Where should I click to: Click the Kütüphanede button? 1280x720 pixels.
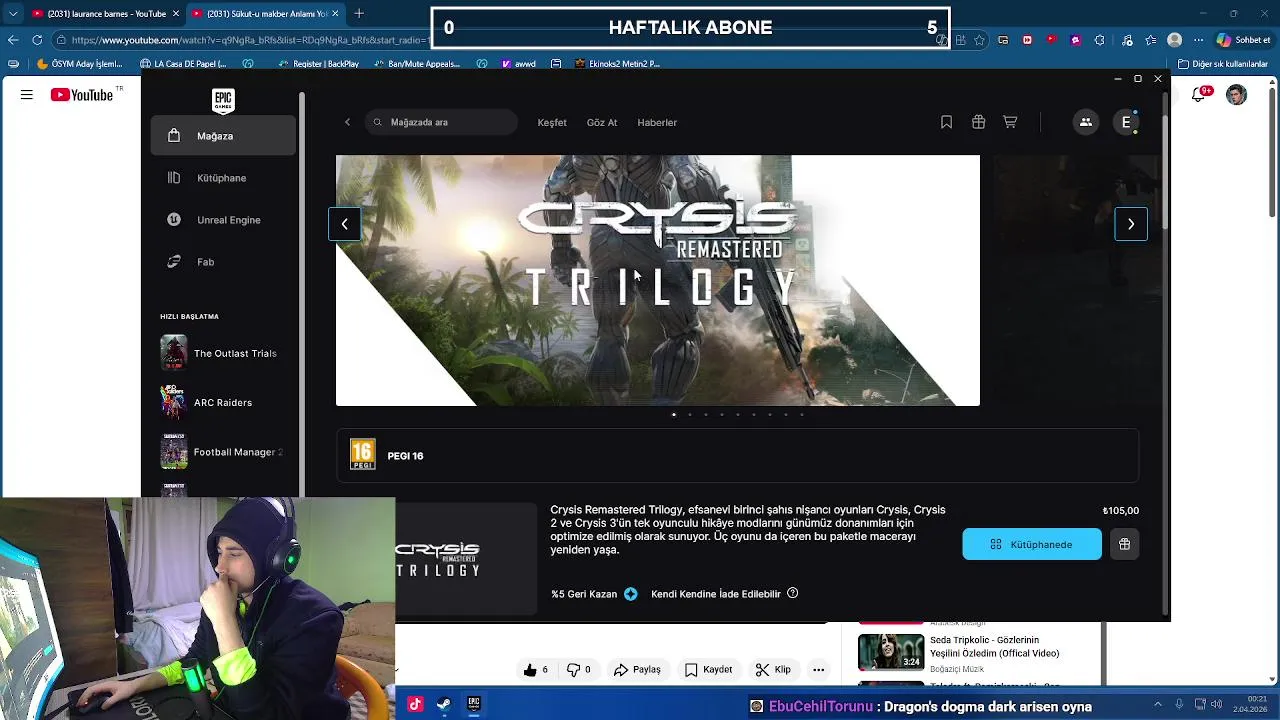[1032, 544]
